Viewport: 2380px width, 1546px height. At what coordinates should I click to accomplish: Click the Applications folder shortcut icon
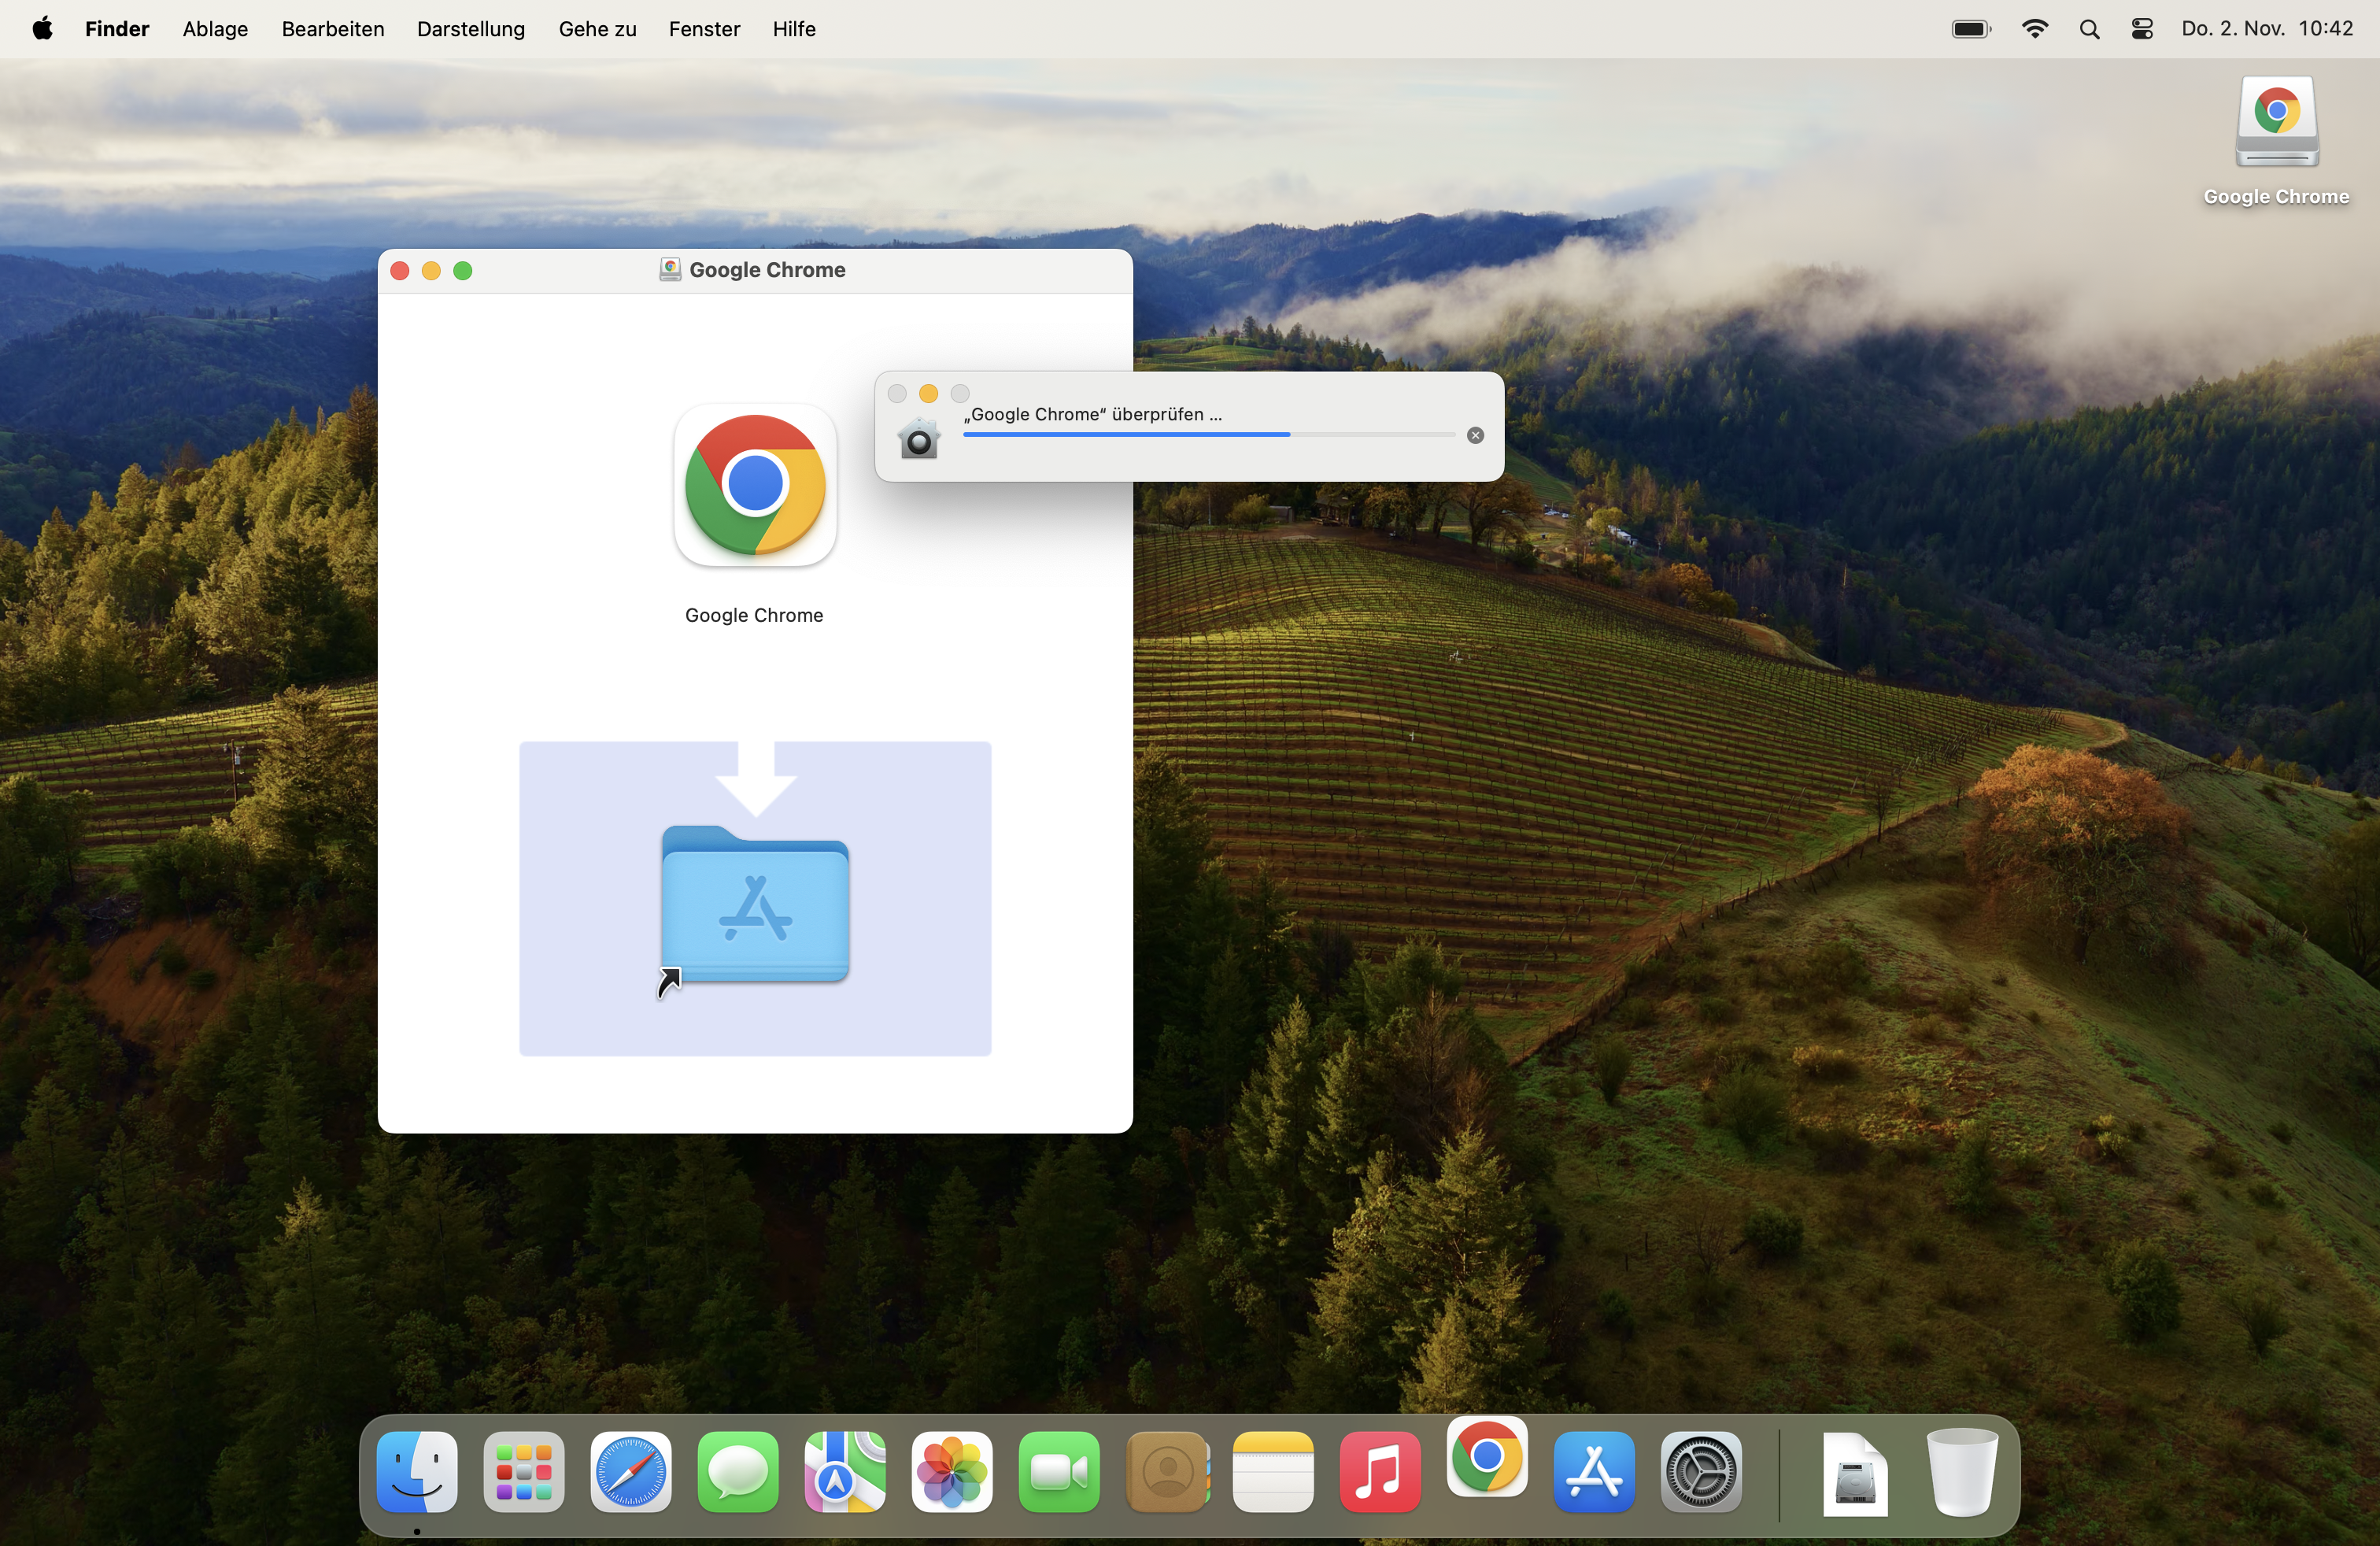(x=755, y=904)
